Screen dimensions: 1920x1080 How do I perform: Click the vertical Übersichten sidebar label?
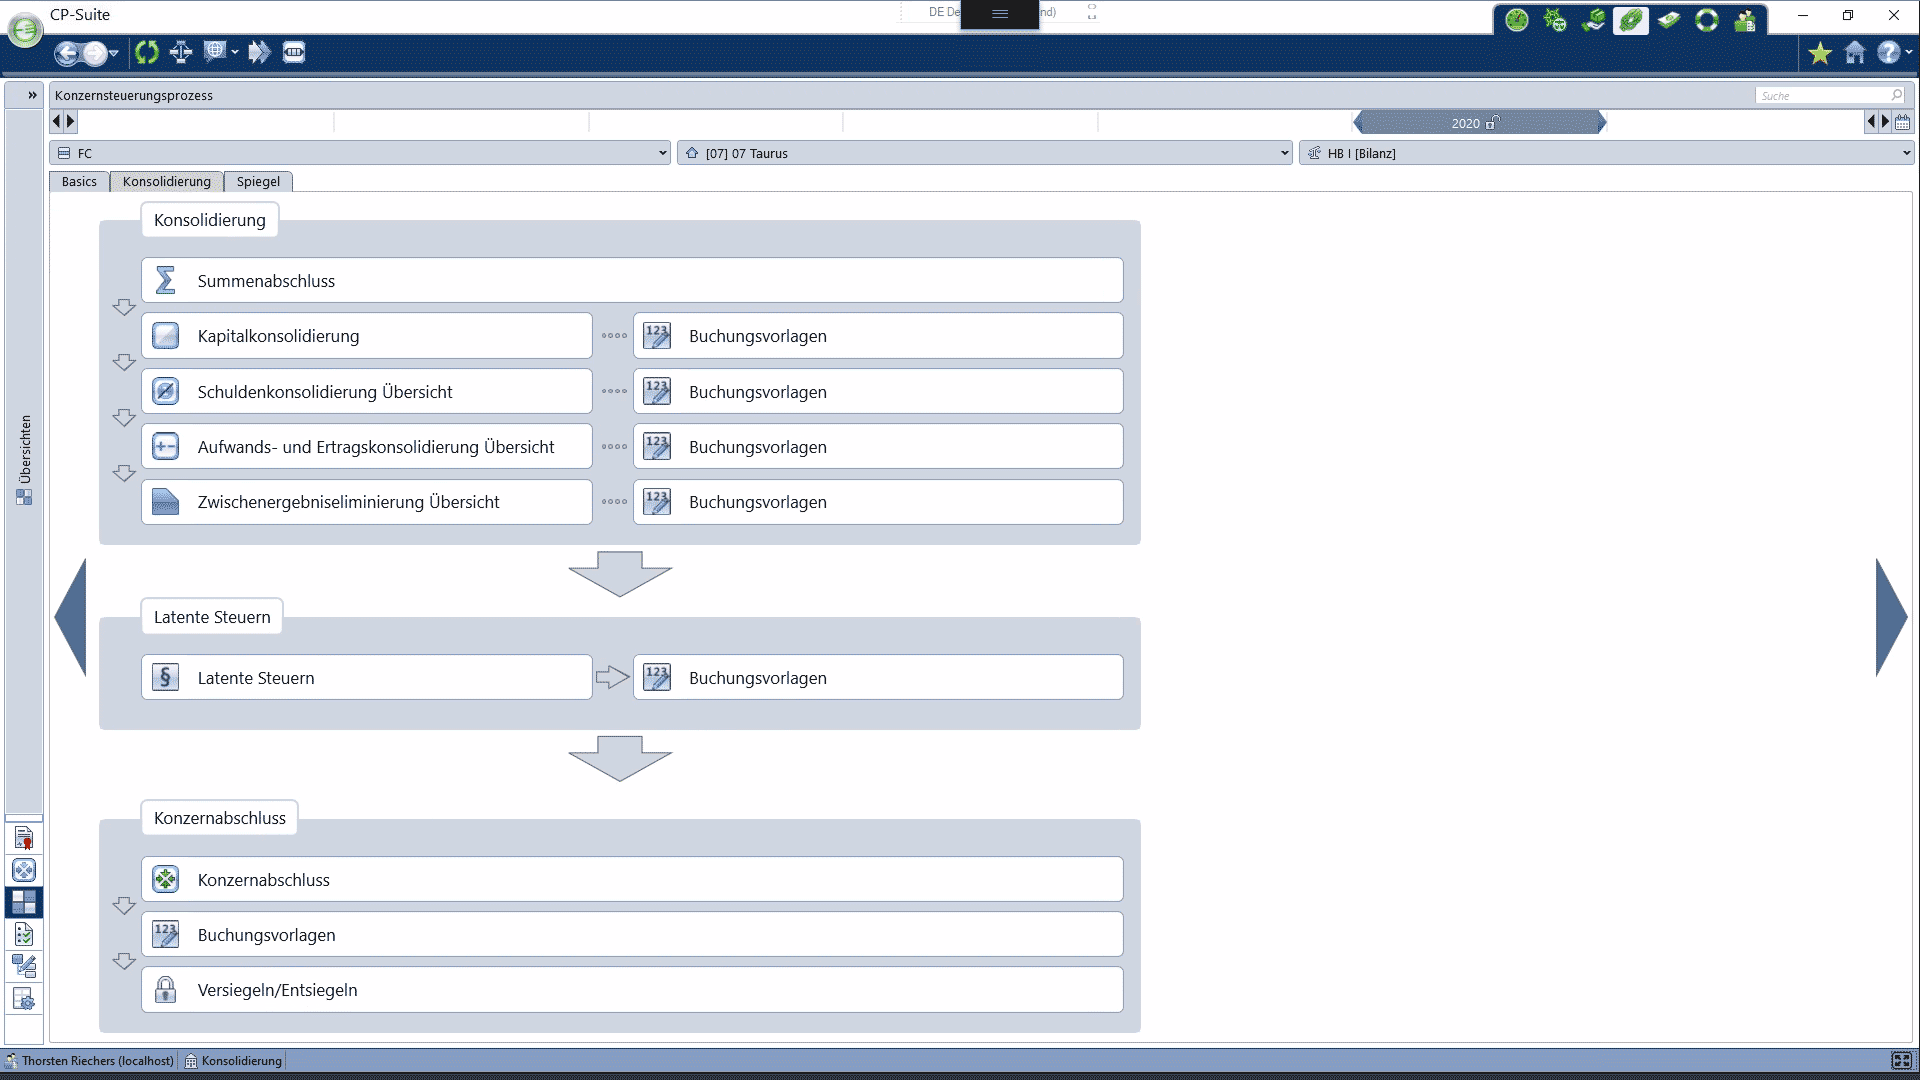point(25,449)
